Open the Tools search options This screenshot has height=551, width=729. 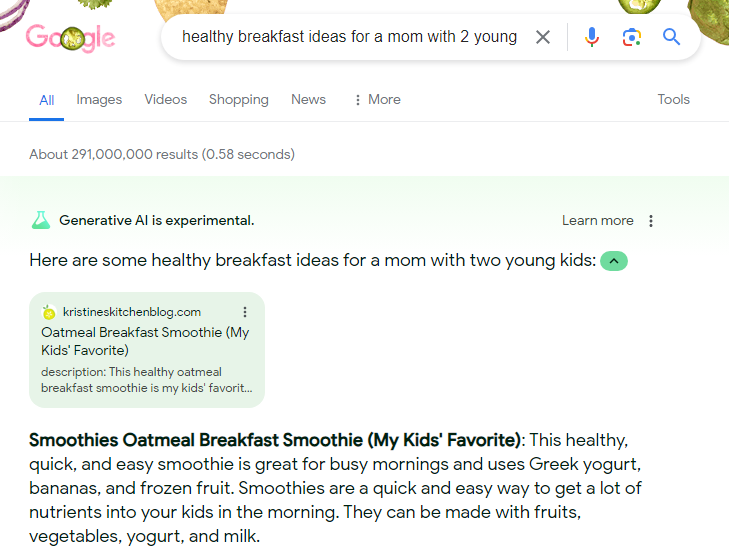[673, 100]
